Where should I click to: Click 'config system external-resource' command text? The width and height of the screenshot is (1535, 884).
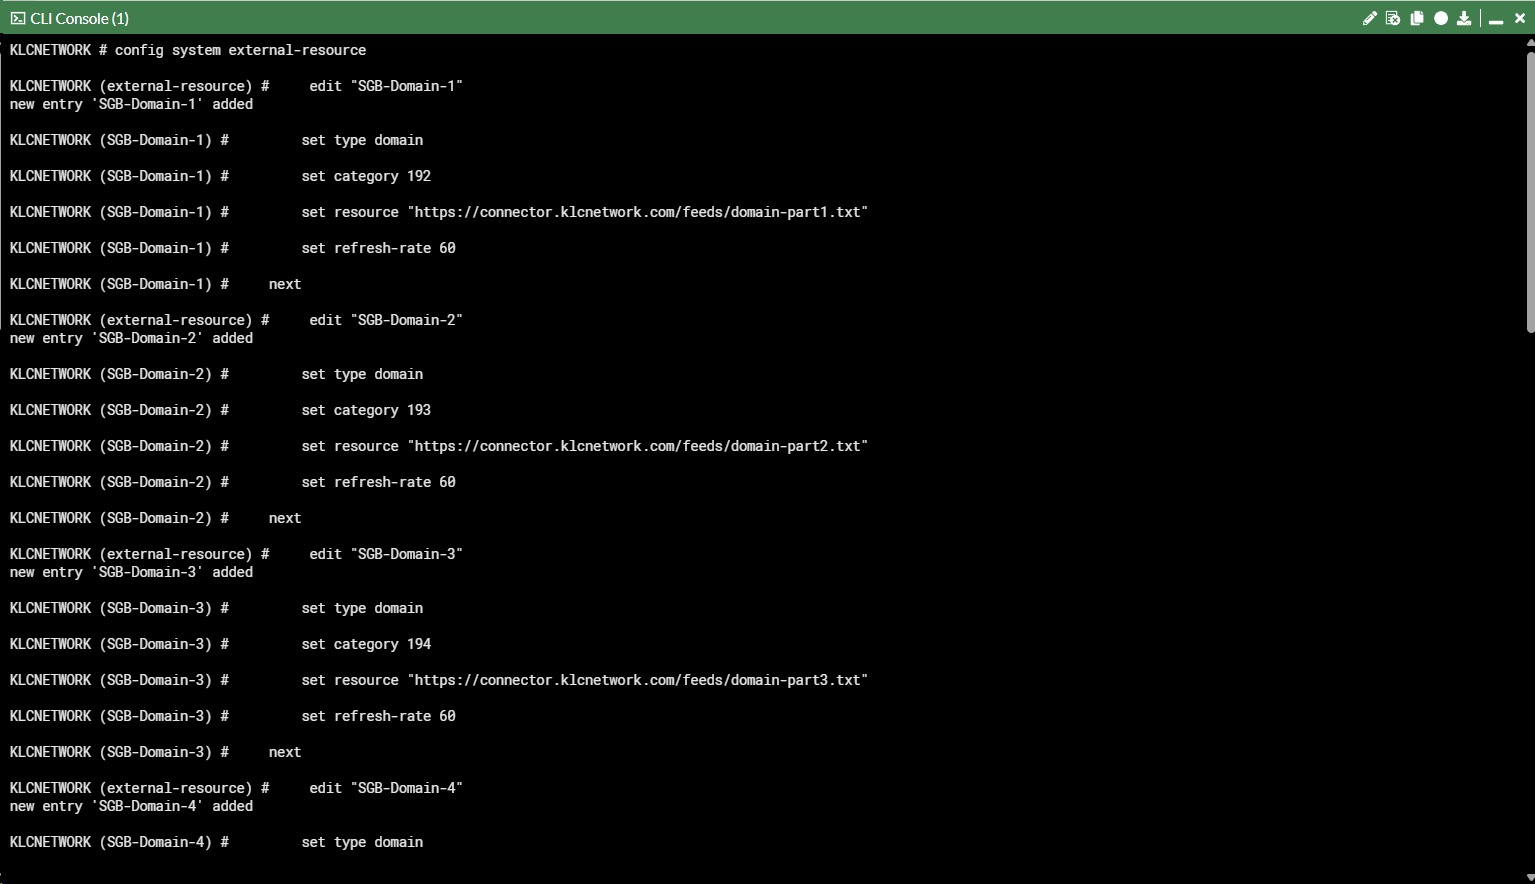tap(240, 50)
